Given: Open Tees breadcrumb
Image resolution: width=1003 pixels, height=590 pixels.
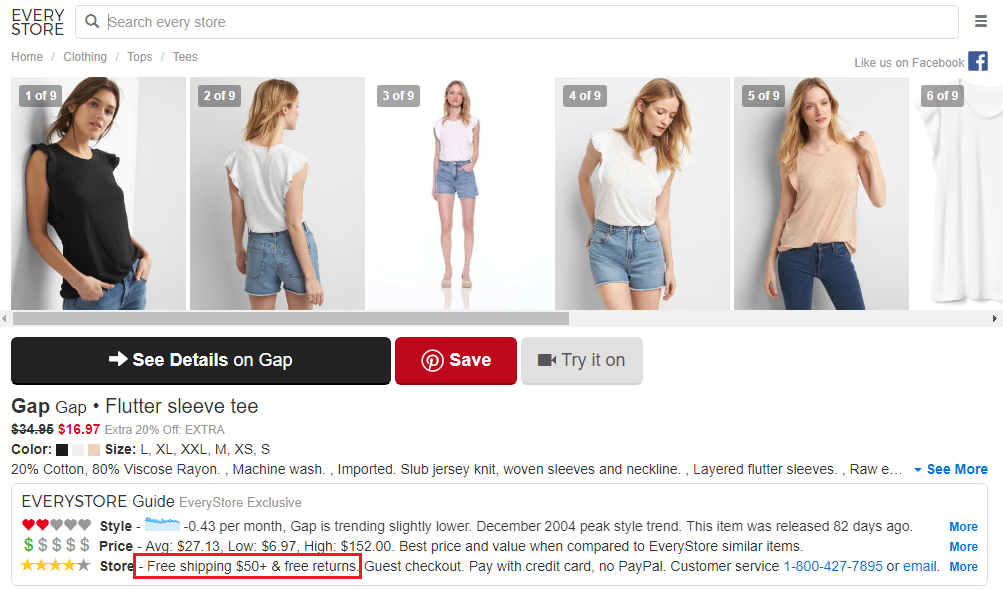Looking at the screenshot, I should coord(185,57).
